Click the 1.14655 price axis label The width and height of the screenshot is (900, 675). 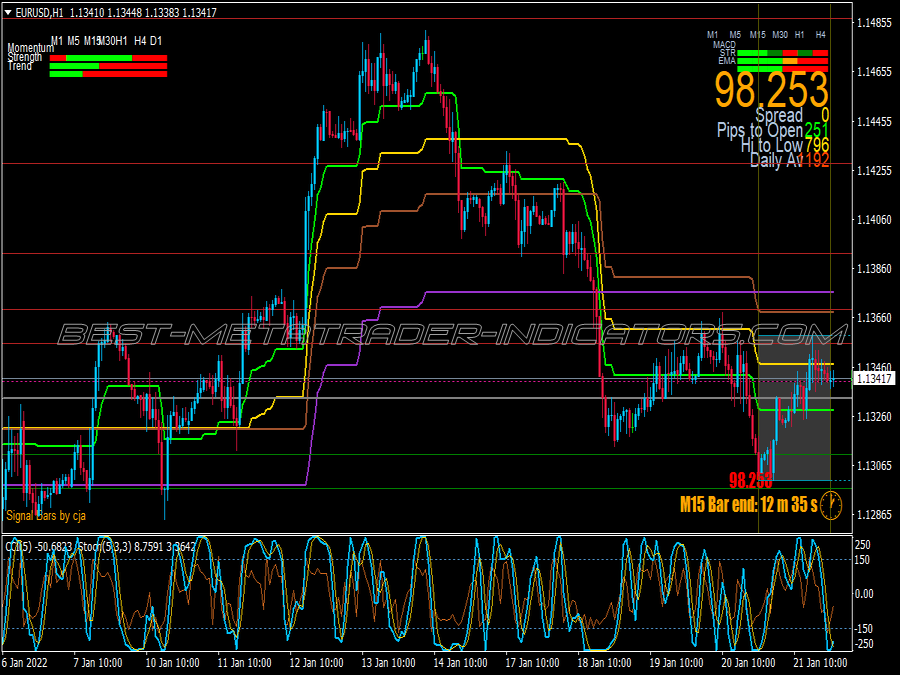[x=875, y=72]
